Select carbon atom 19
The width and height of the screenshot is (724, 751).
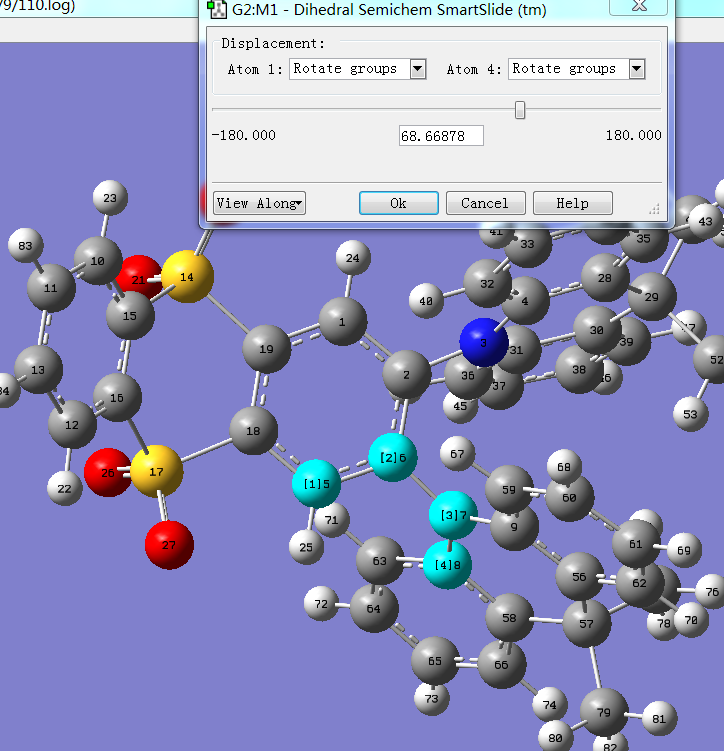[x=266, y=349]
